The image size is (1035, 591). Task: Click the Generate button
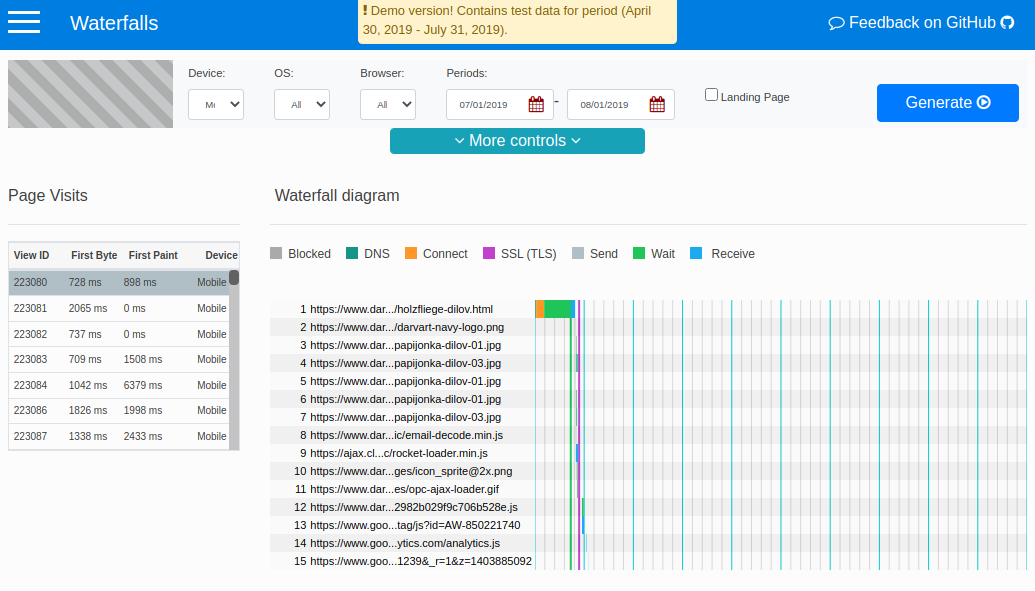click(947, 102)
